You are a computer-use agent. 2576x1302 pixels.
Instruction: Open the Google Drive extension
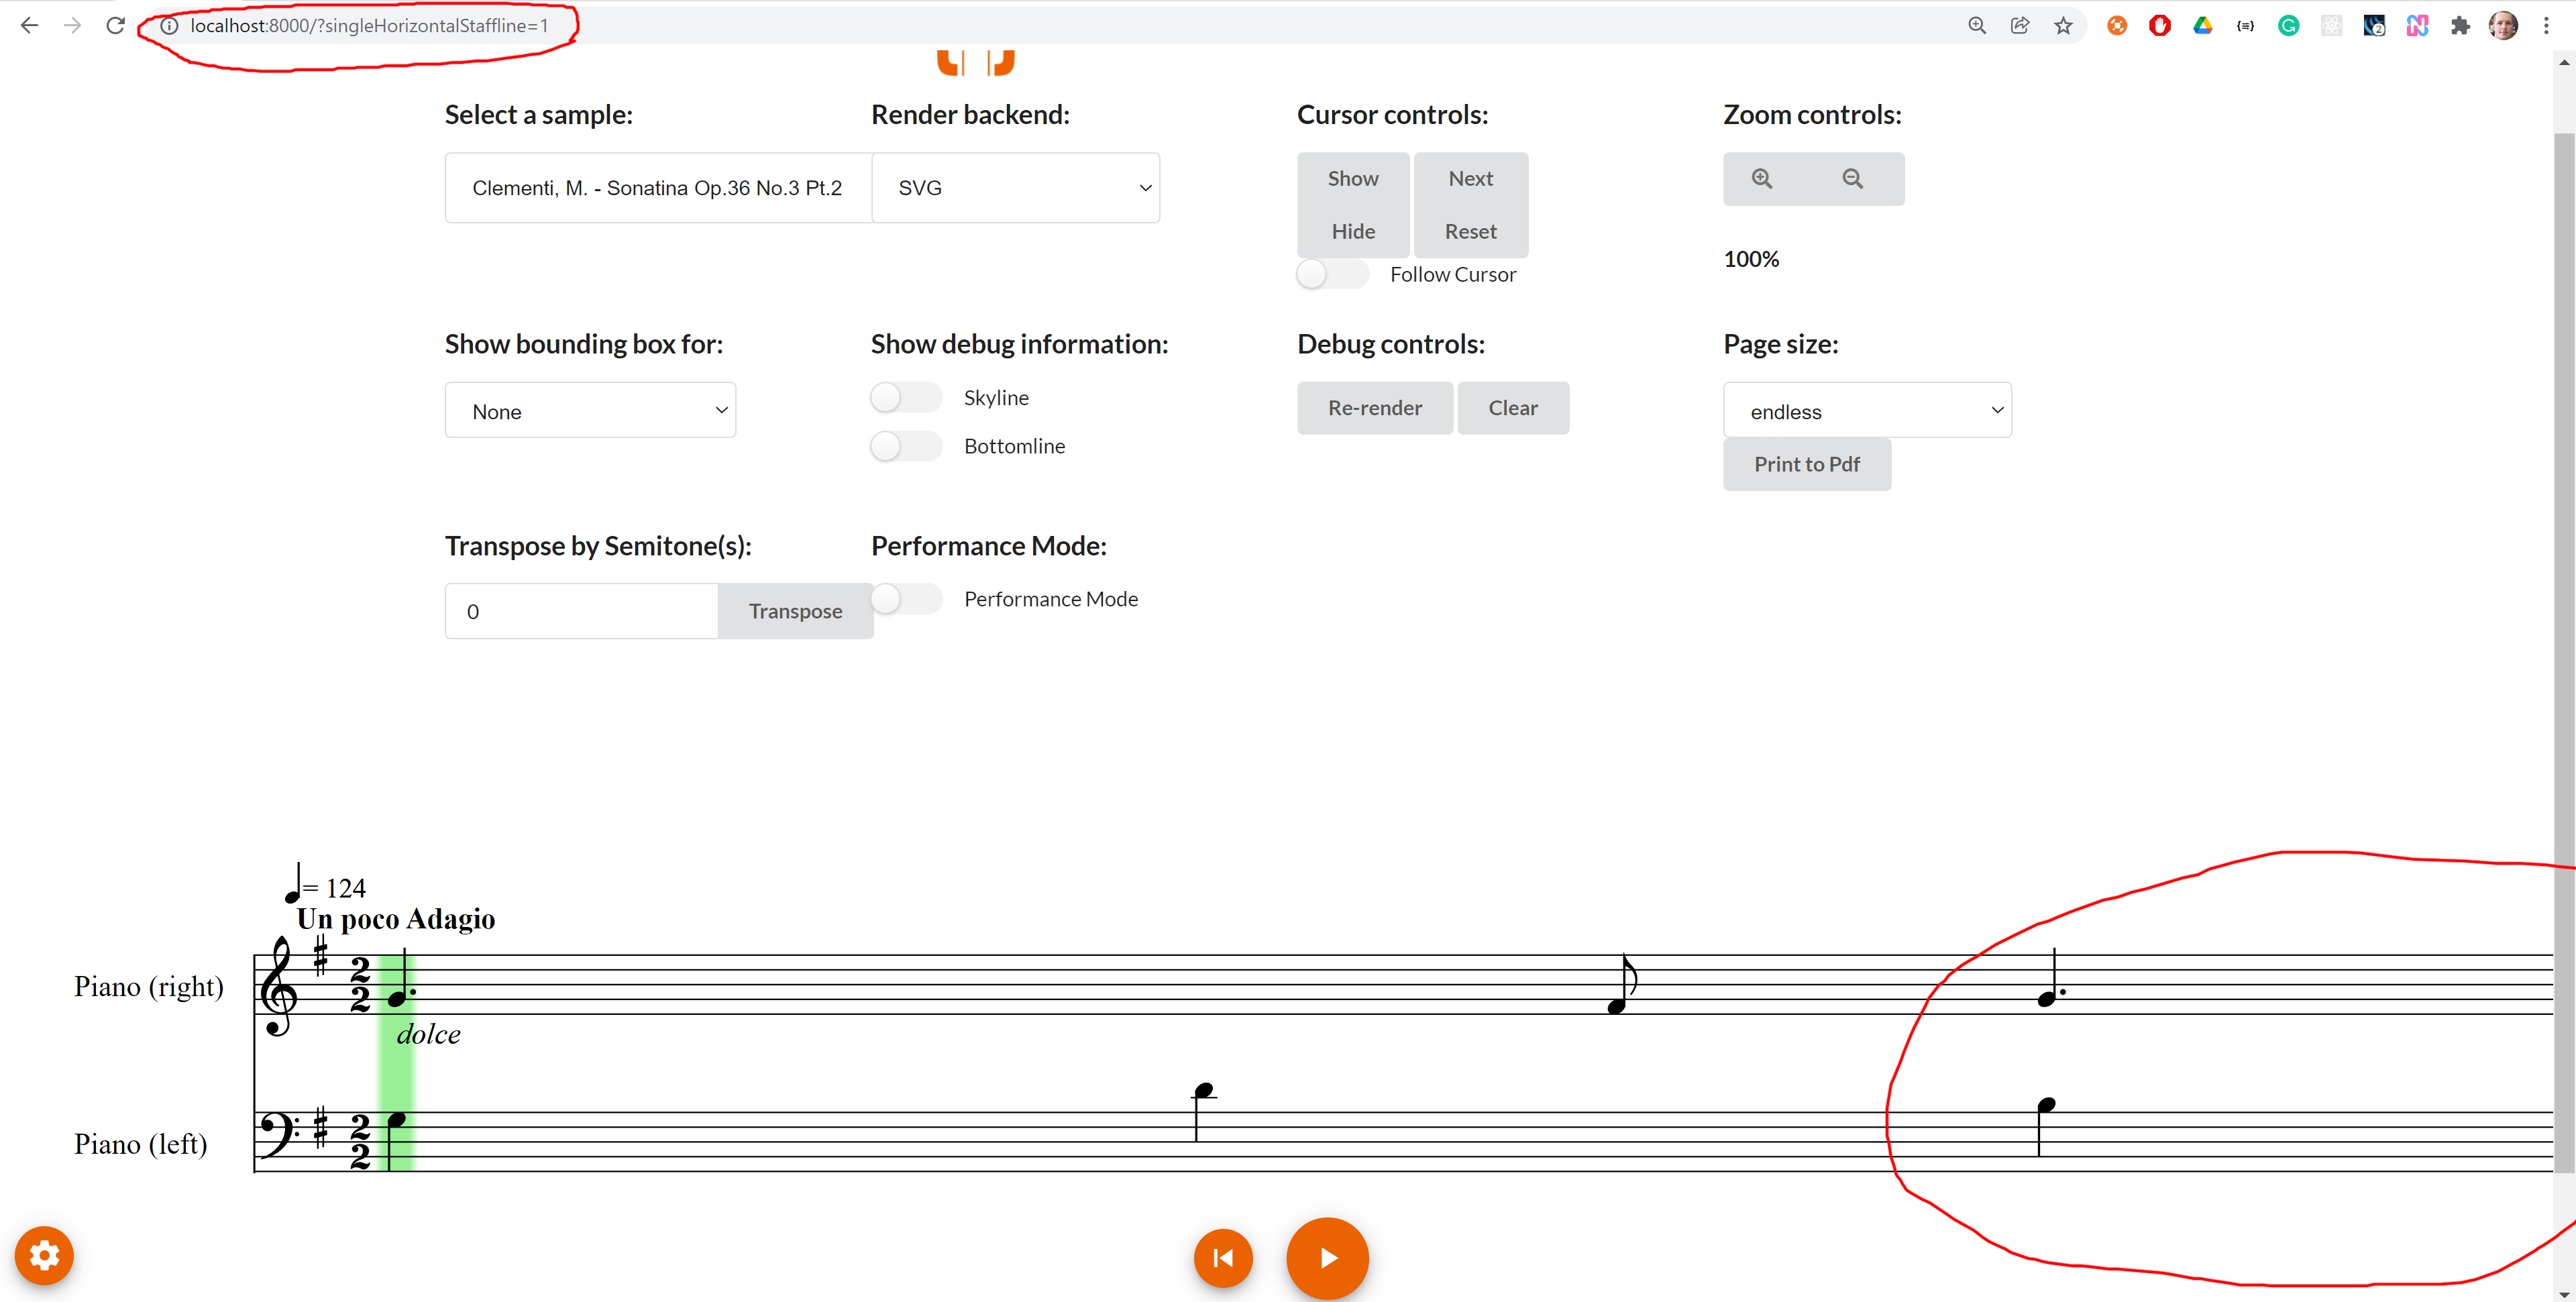point(2202,25)
